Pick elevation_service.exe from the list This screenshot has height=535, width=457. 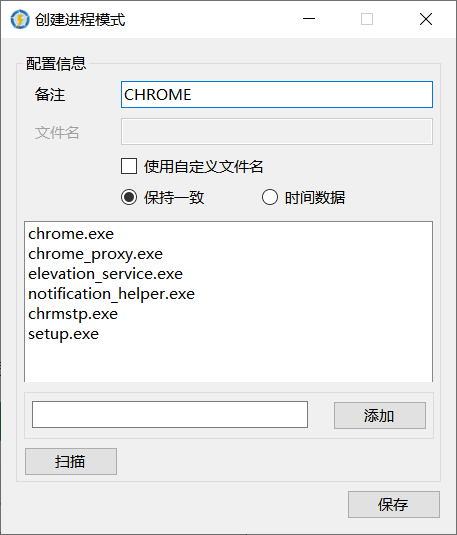point(105,274)
